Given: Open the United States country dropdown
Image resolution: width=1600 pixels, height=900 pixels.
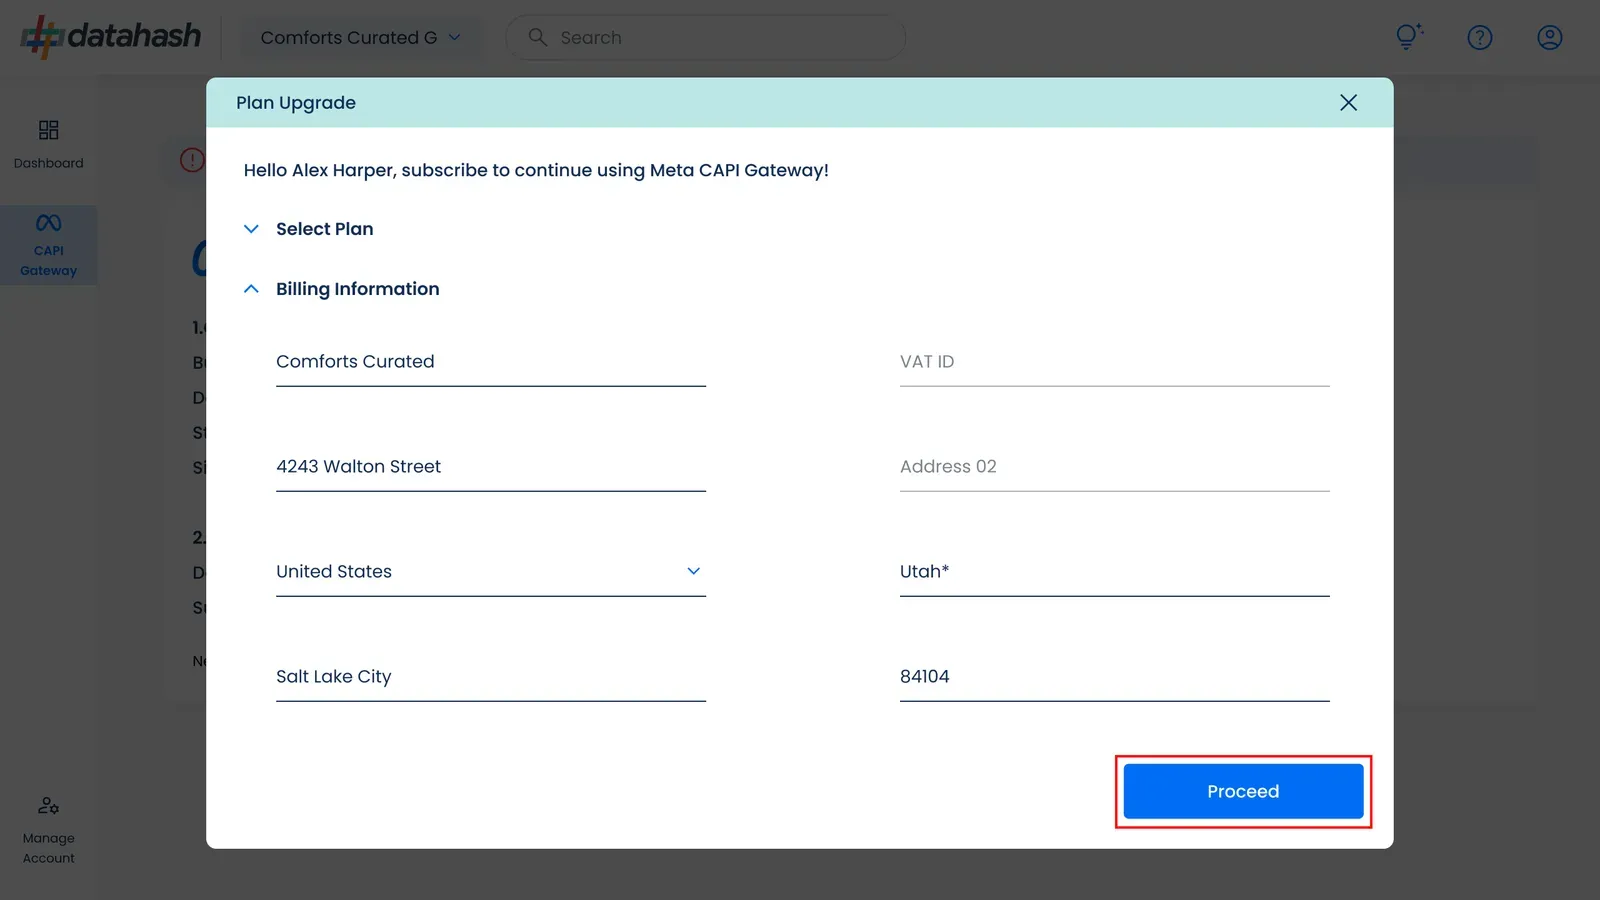Looking at the screenshot, I should pos(491,572).
